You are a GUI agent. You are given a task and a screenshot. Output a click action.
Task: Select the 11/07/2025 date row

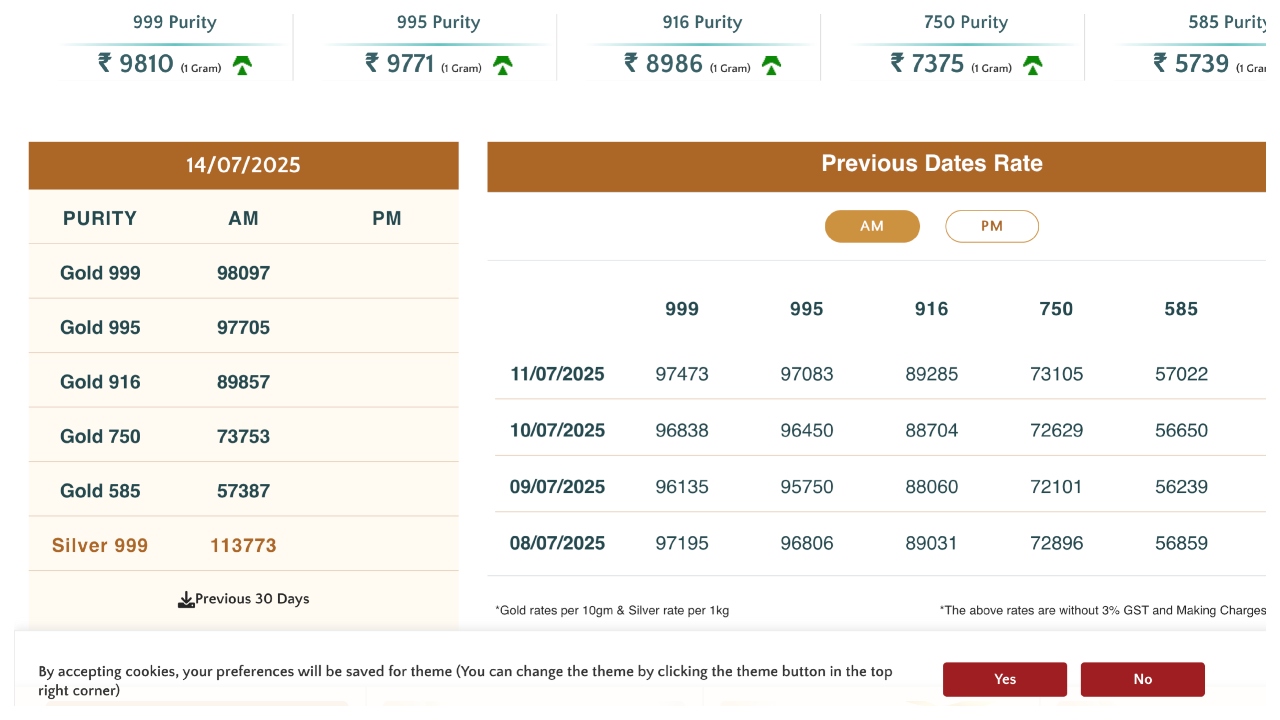tap(557, 374)
